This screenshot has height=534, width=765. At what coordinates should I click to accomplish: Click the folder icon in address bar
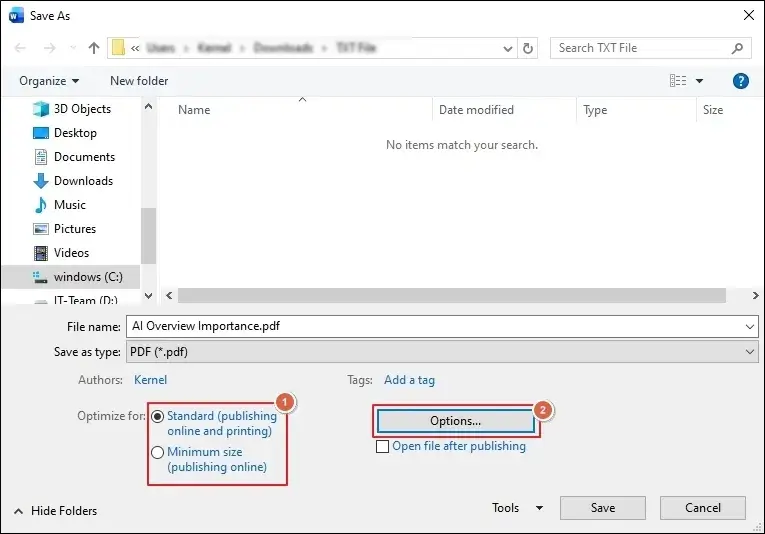118,48
